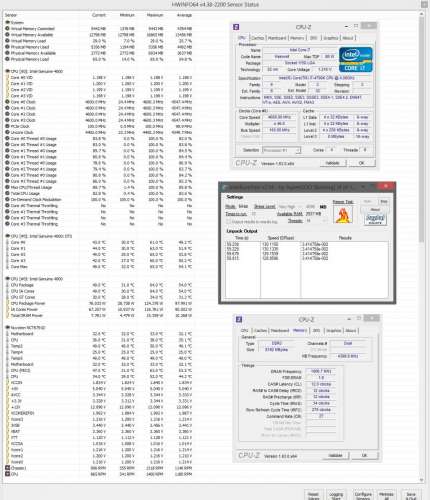Click the icon beside Virtual Memory Load row
Viewport: 430px width, 500px height.
coord(7,41)
